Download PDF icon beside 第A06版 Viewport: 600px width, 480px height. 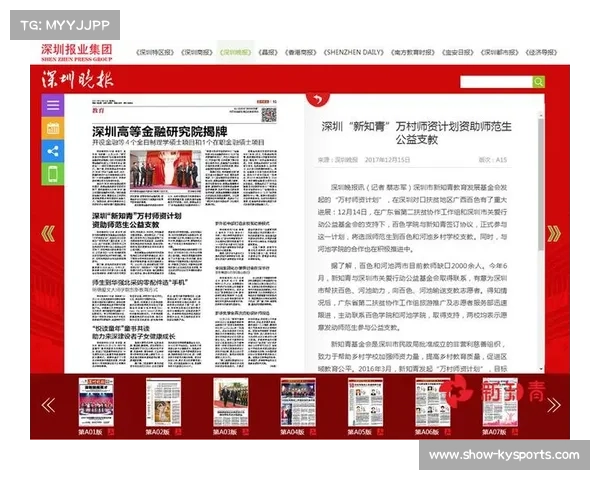447,432
